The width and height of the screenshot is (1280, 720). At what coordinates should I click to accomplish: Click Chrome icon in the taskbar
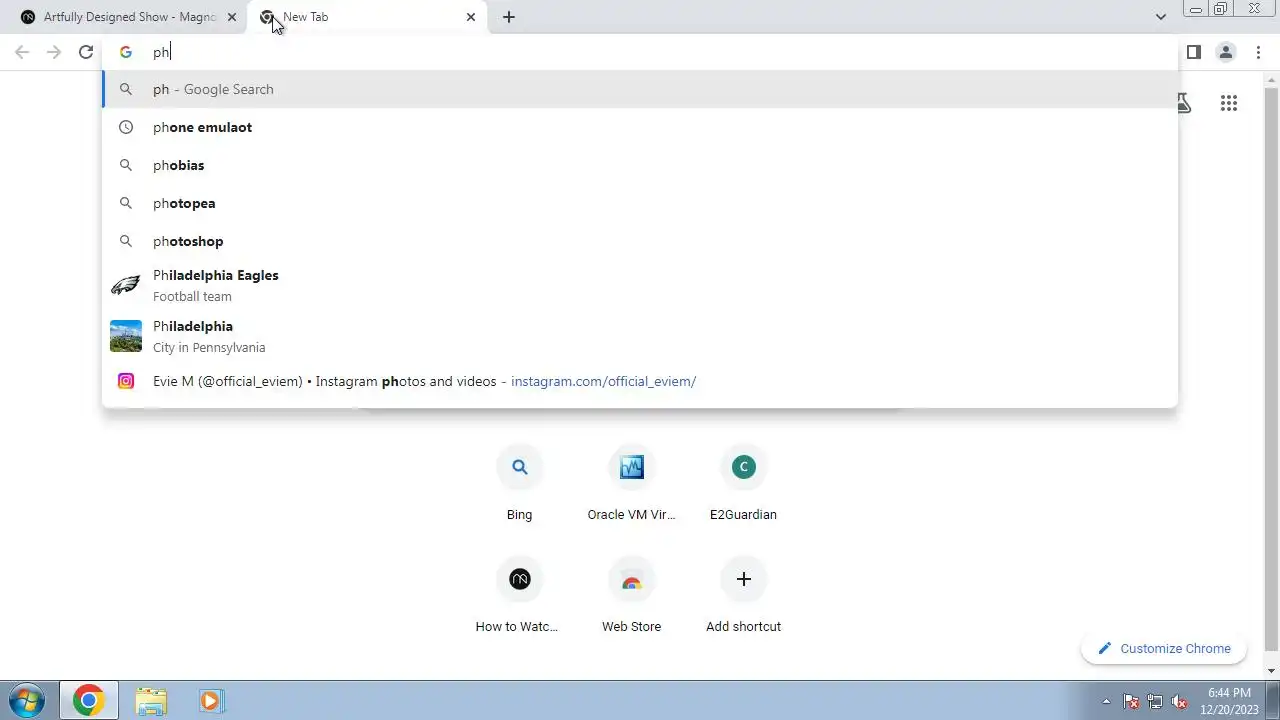point(88,701)
